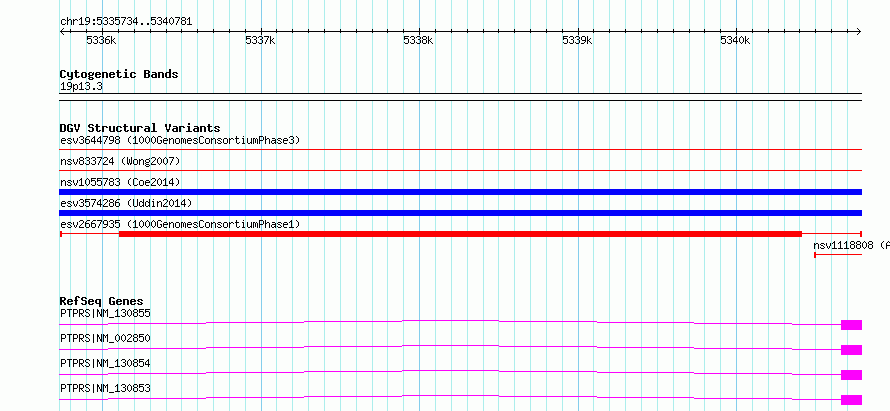Select the esv2667935 variant label
890x411 pixels.
tap(180, 224)
